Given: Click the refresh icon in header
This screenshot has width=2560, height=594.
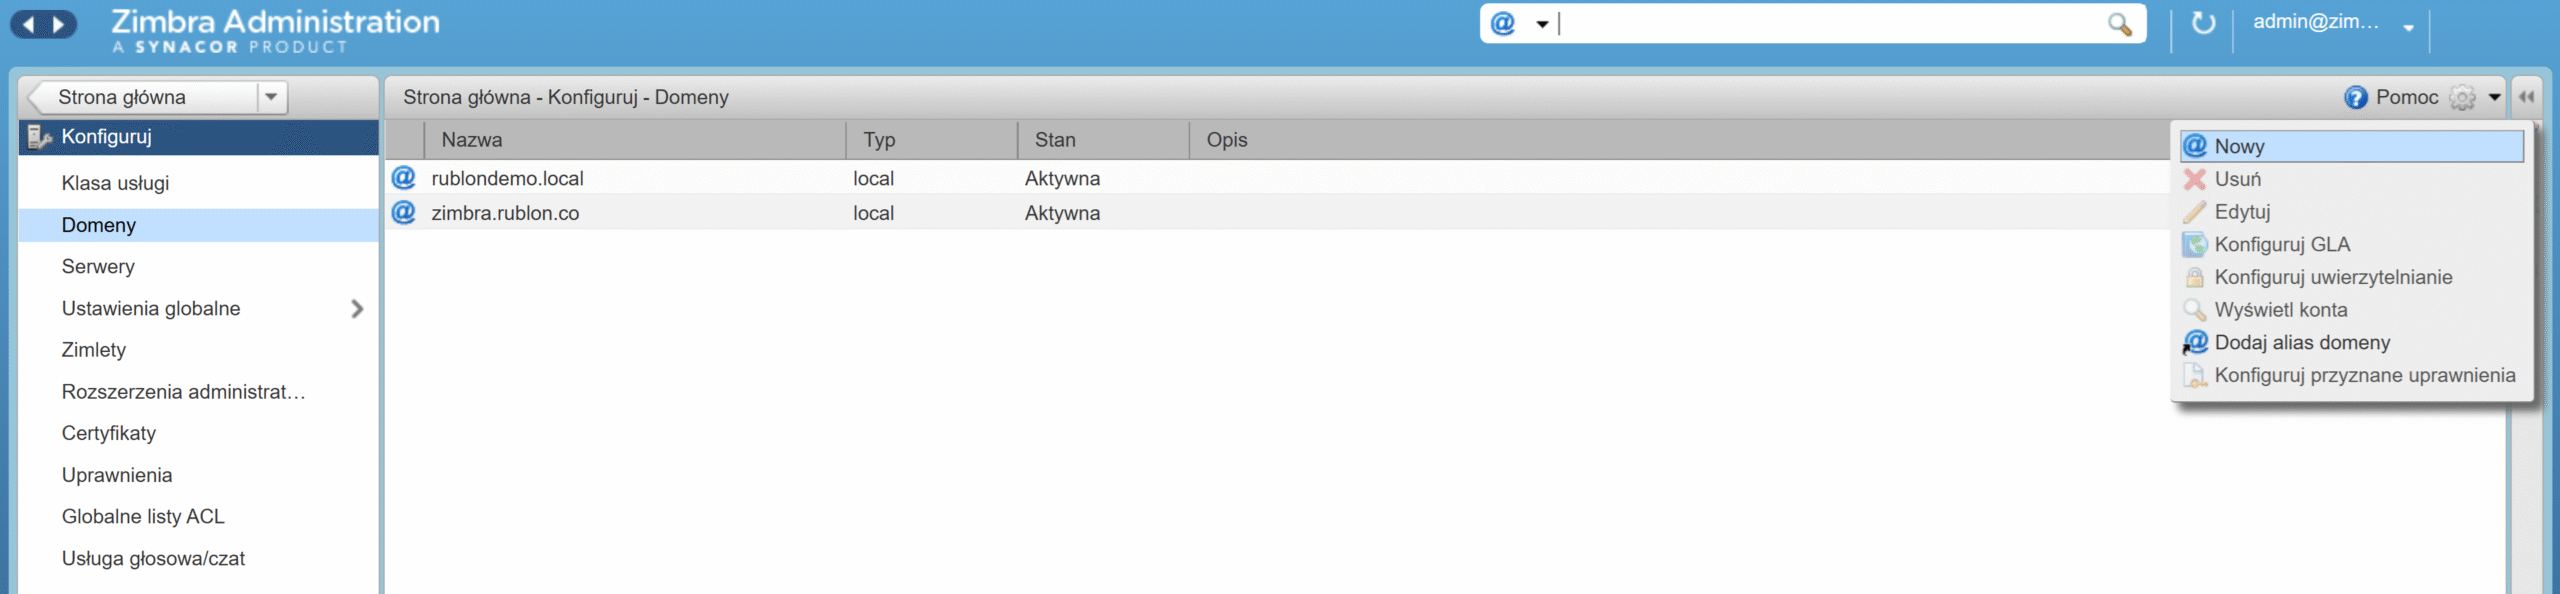Looking at the screenshot, I should pyautogui.click(x=2203, y=23).
